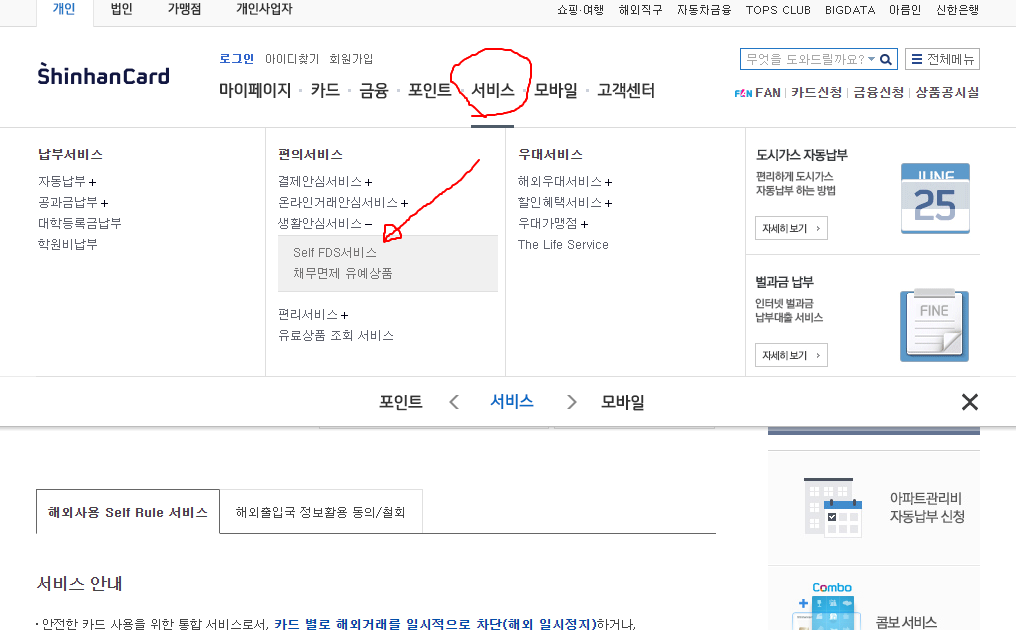Click the 로그인 link
1016x630 pixels.
tap(237, 59)
